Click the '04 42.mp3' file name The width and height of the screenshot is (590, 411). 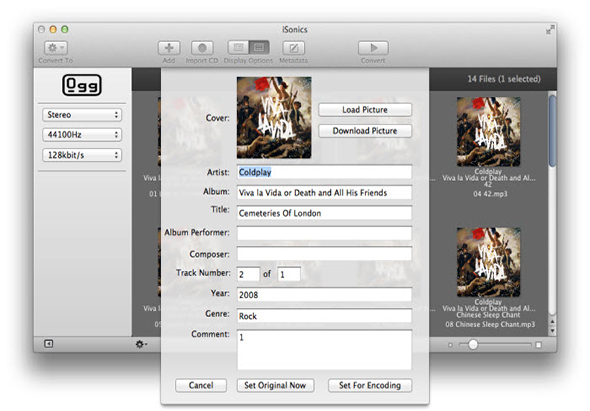pyautogui.click(x=490, y=194)
